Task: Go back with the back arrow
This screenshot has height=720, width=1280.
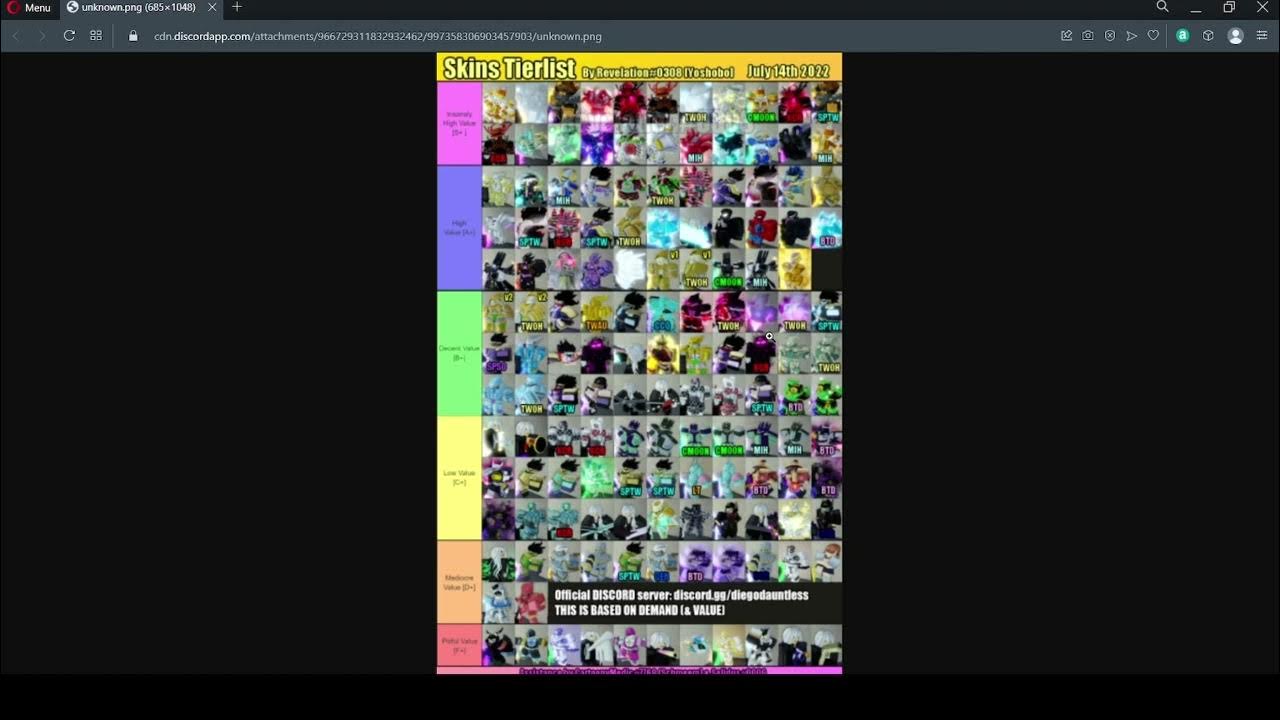Action: [x=16, y=36]
